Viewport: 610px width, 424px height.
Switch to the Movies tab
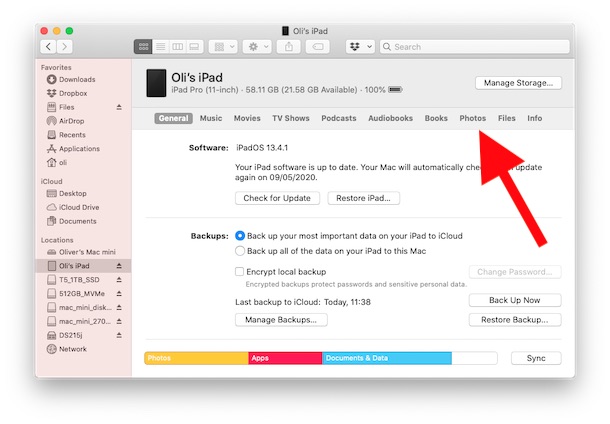click(x=247, y=118)
